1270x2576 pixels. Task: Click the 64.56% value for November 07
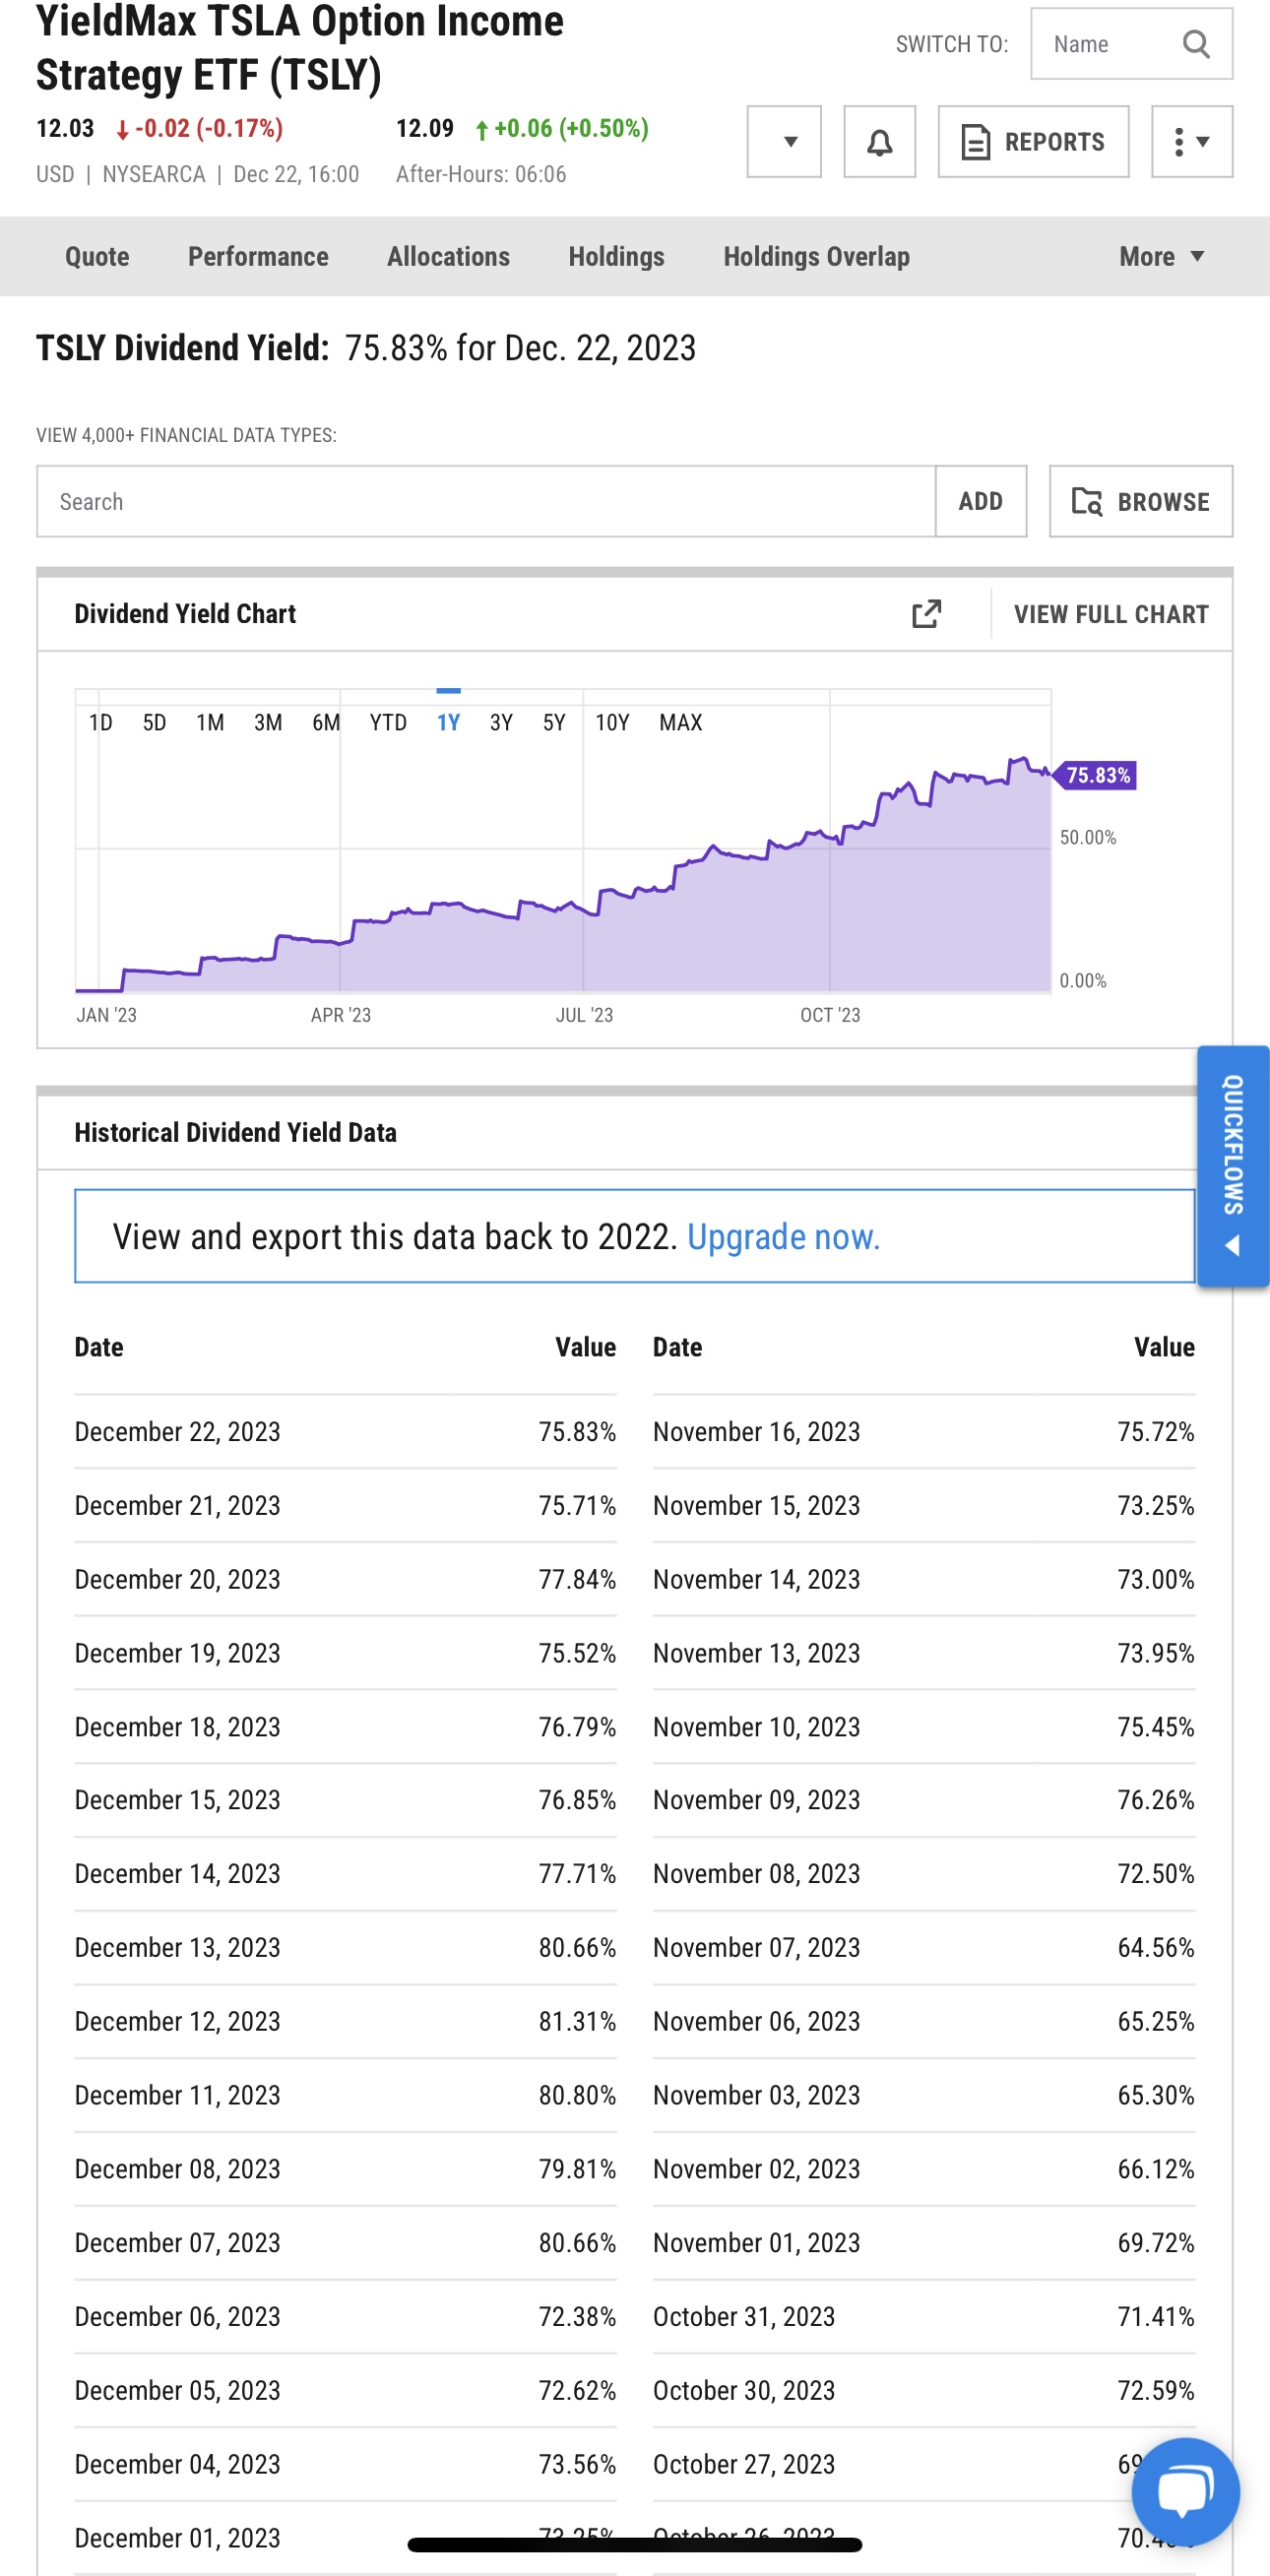[x=1156, y=1948]
